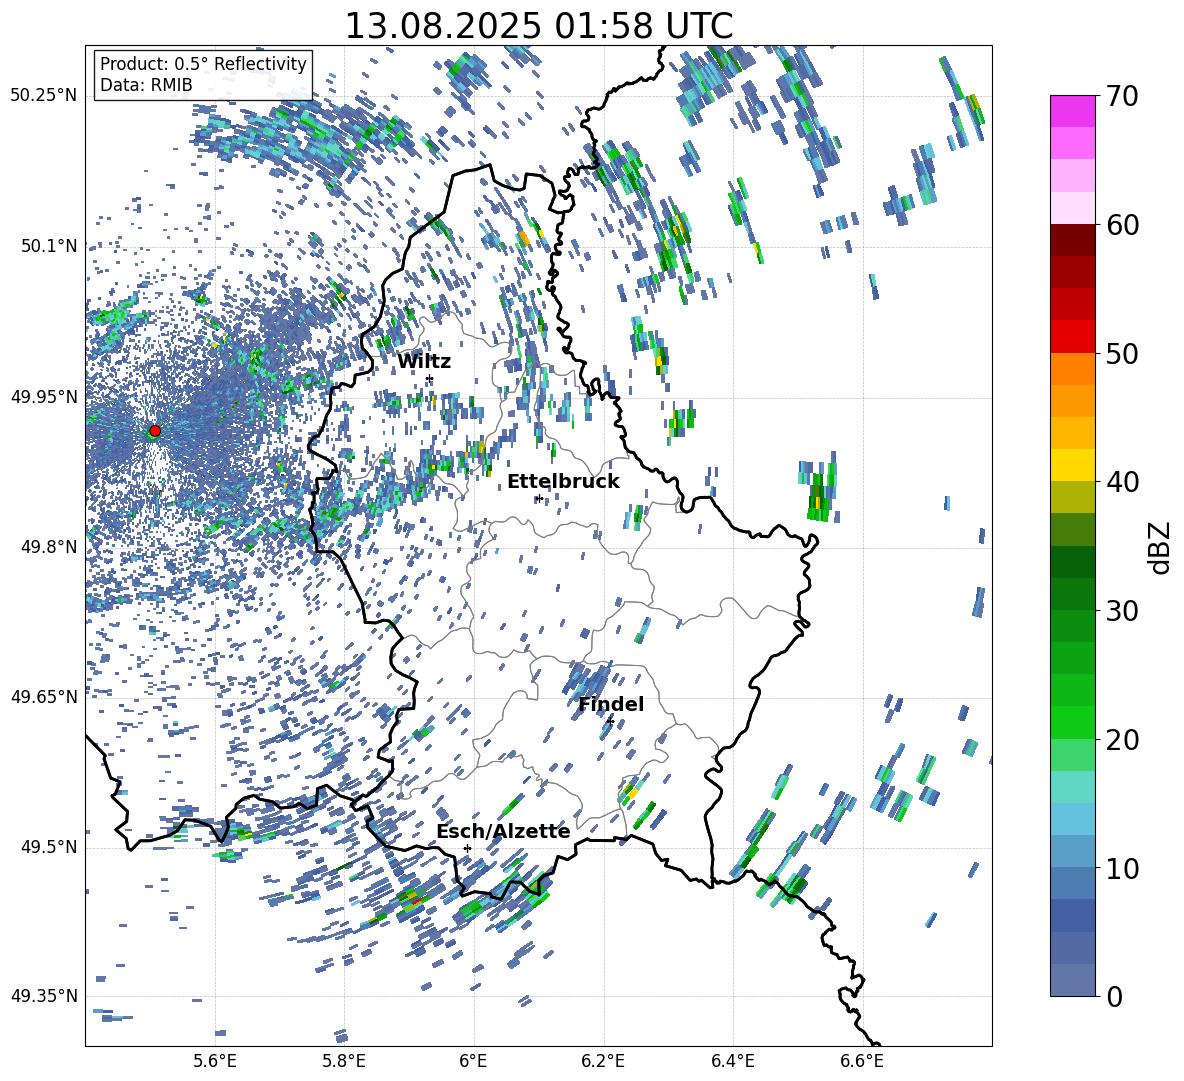The width and height of the screenshot is (1184, 1081).
Task: Click the 6.2°E longitude tick label
Action: (603, 1061)
